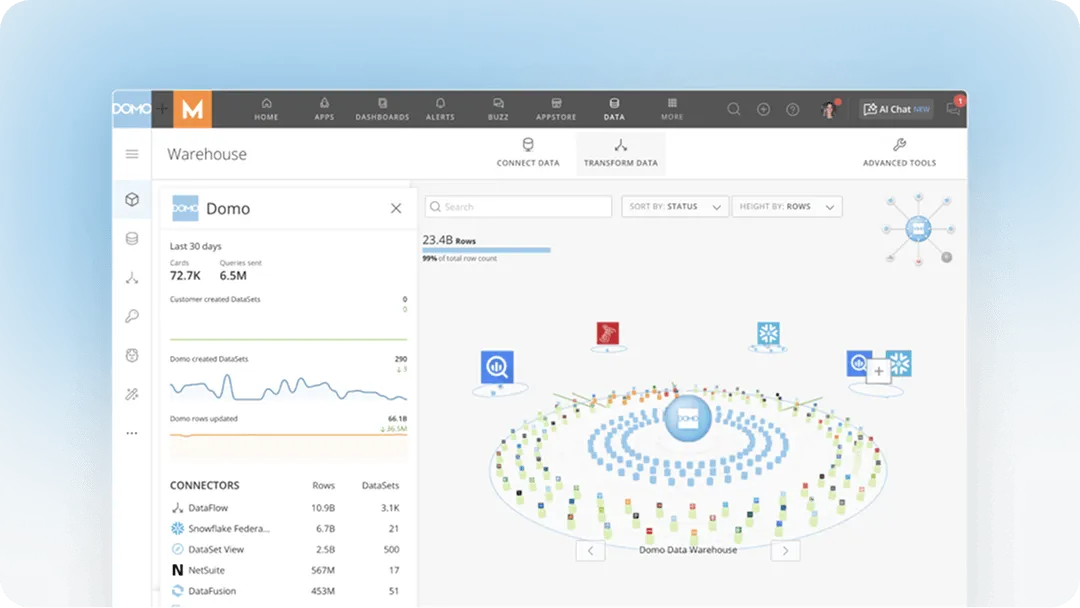Select the DataSet View connector row
Screen dimensions: 1080x608
pyautogui.click(x=285, y=549)
